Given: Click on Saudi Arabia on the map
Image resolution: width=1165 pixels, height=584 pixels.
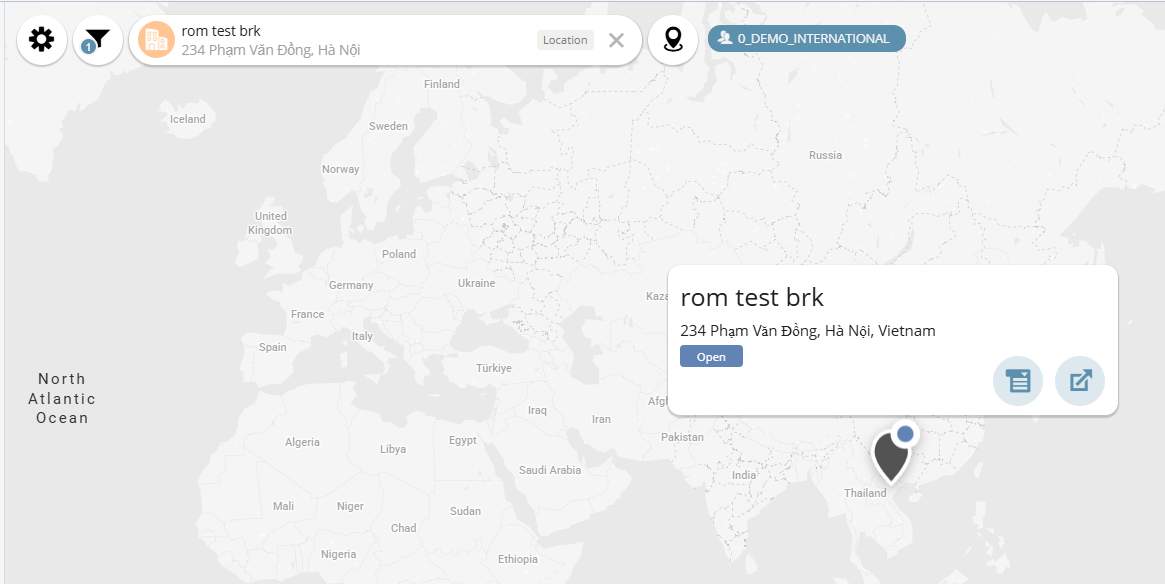Looking at the screenshot, I should [x=549, y=470].
